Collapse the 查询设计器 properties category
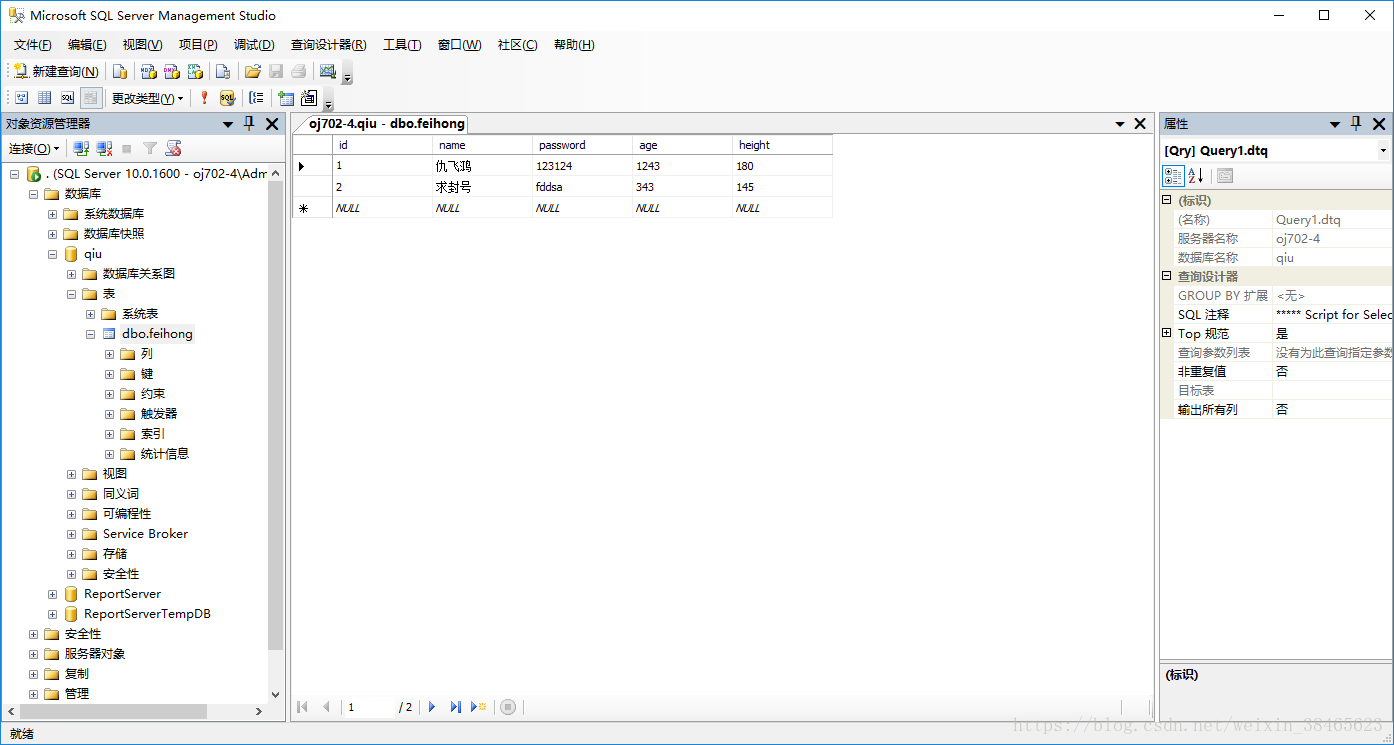Image resolution: width=1394 pixels, height=745 pixels. tap(1167, 276)
